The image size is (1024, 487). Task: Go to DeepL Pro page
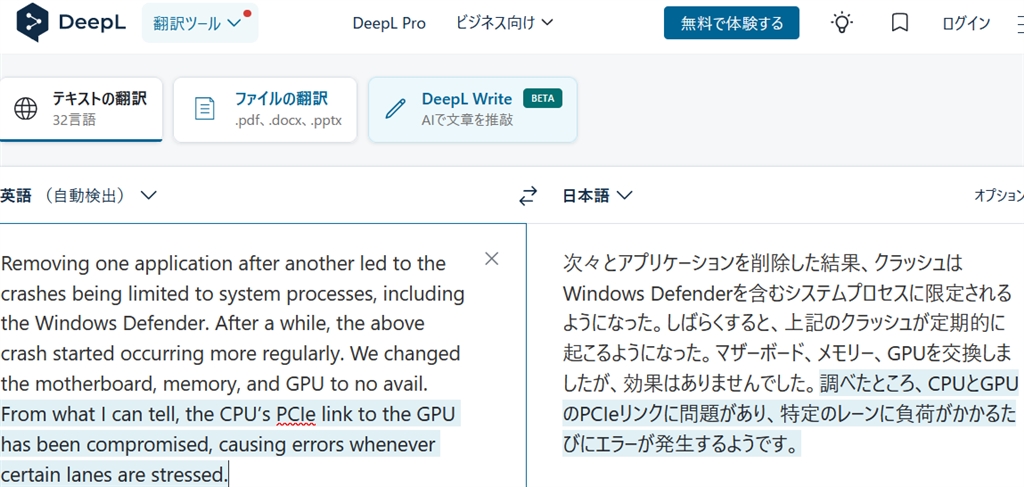tap(389, 24)
